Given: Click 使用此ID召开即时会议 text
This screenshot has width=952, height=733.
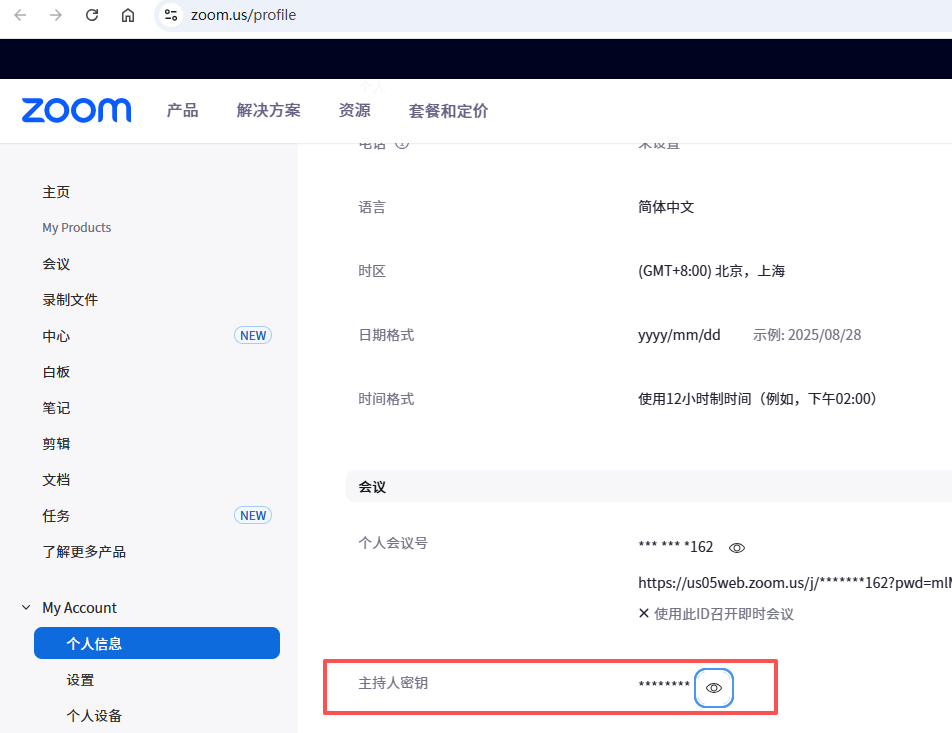Looking at the screenshot, I should coord(724,614).
